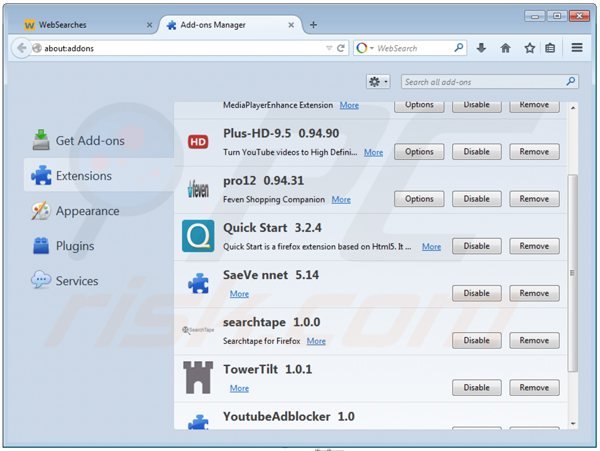Image resolution: width=600 pixels, height=451 pixels.
Task: Show bookmarks list icon
Action: 550,48
